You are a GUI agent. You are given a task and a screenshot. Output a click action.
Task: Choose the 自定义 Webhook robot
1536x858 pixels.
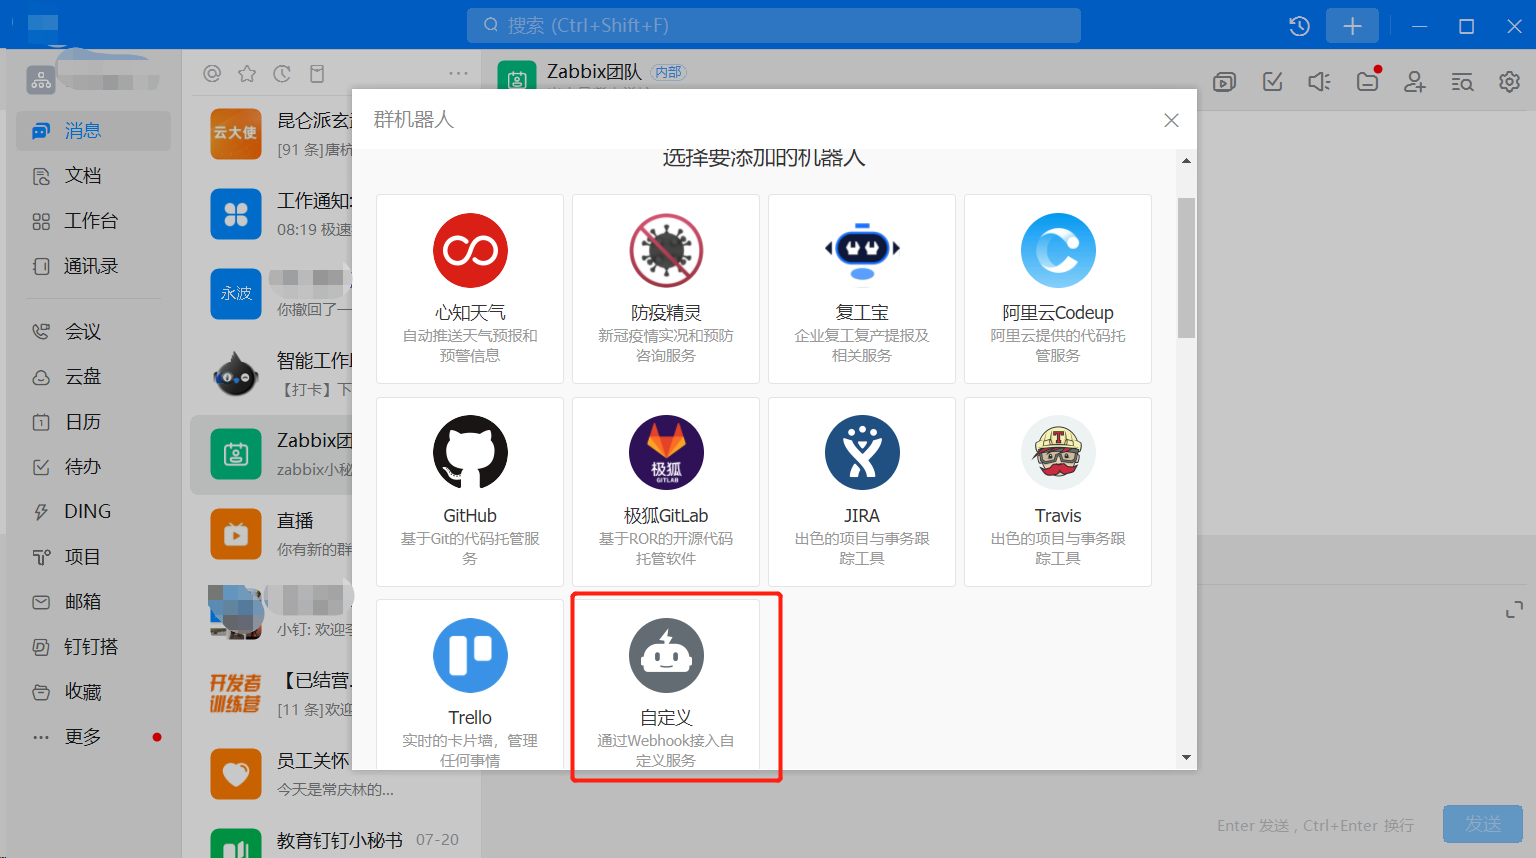666,685
